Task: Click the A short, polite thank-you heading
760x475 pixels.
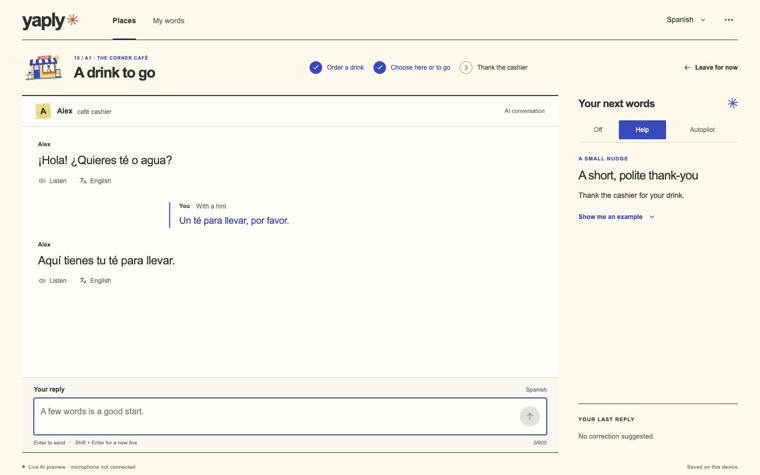Action: [638, 175]
